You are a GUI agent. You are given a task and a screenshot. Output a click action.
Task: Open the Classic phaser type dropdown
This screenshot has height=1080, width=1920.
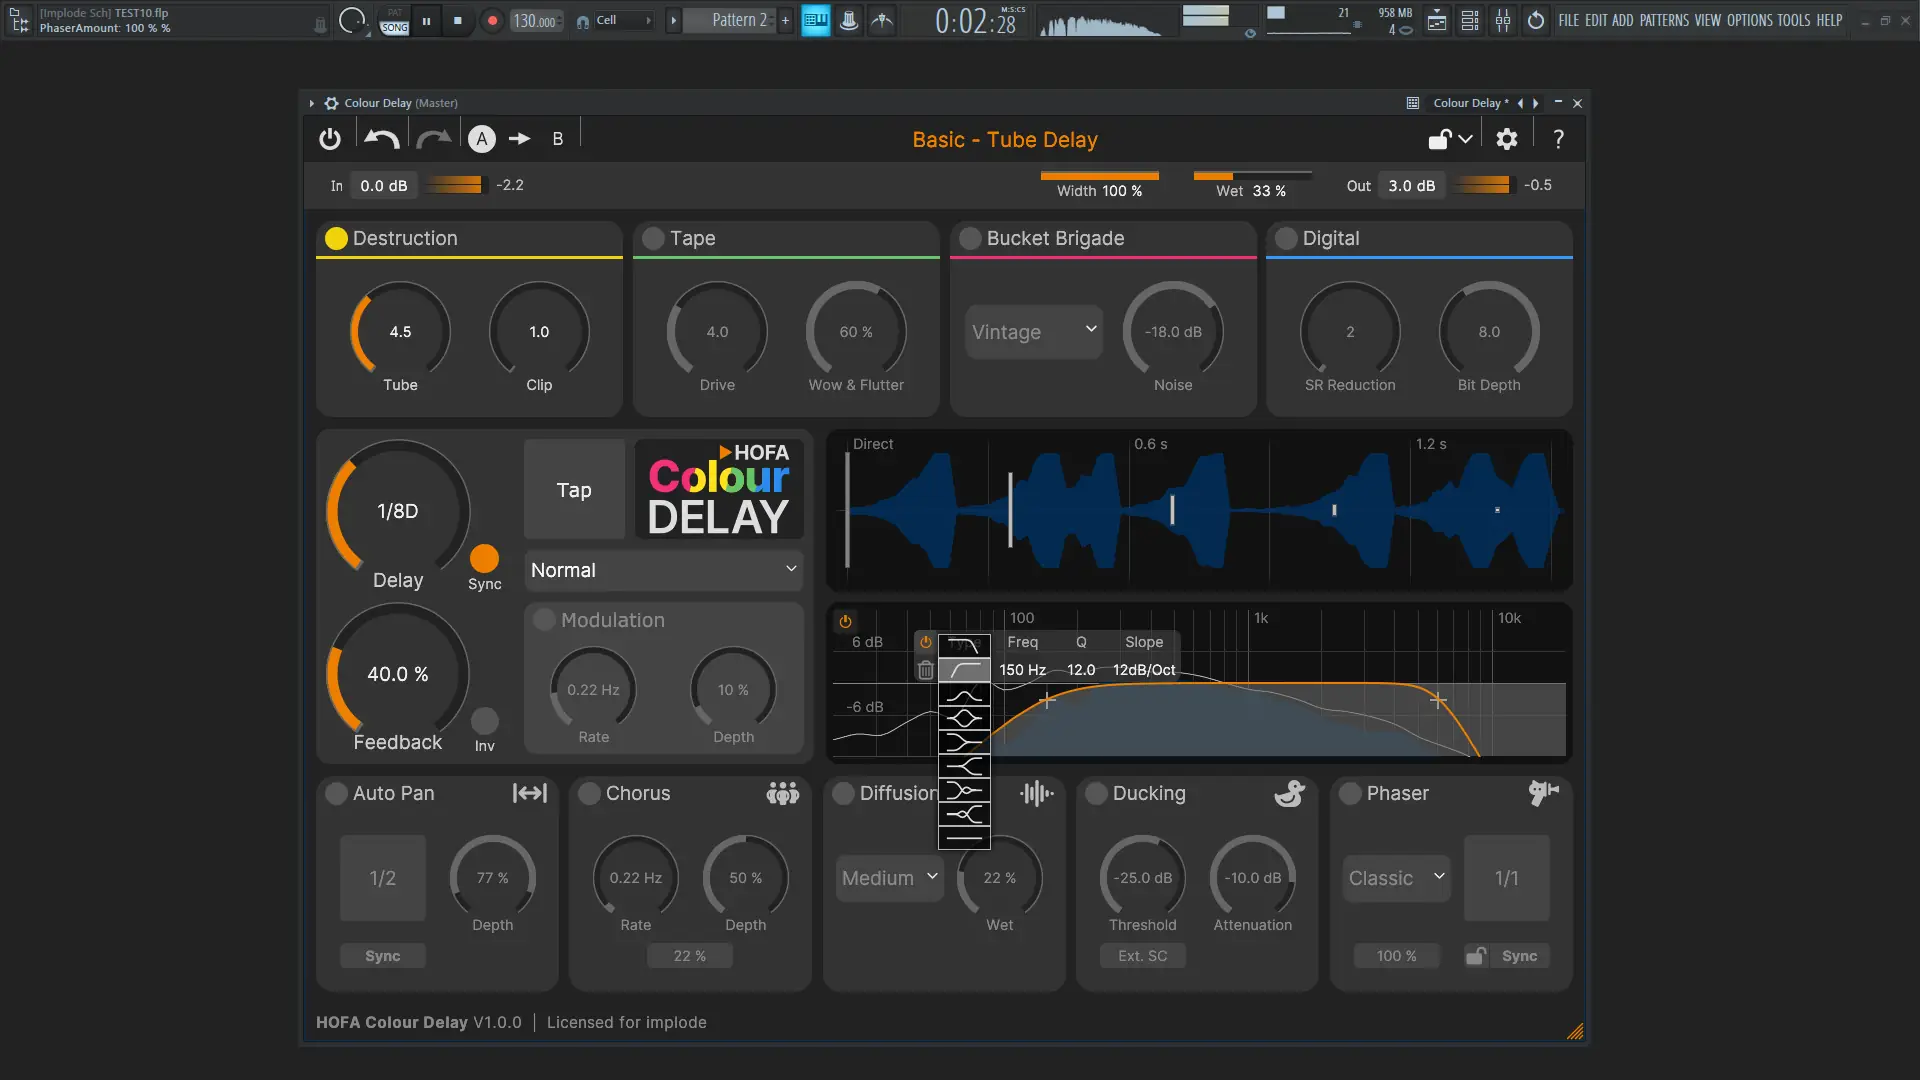[x=1396, y=878]
